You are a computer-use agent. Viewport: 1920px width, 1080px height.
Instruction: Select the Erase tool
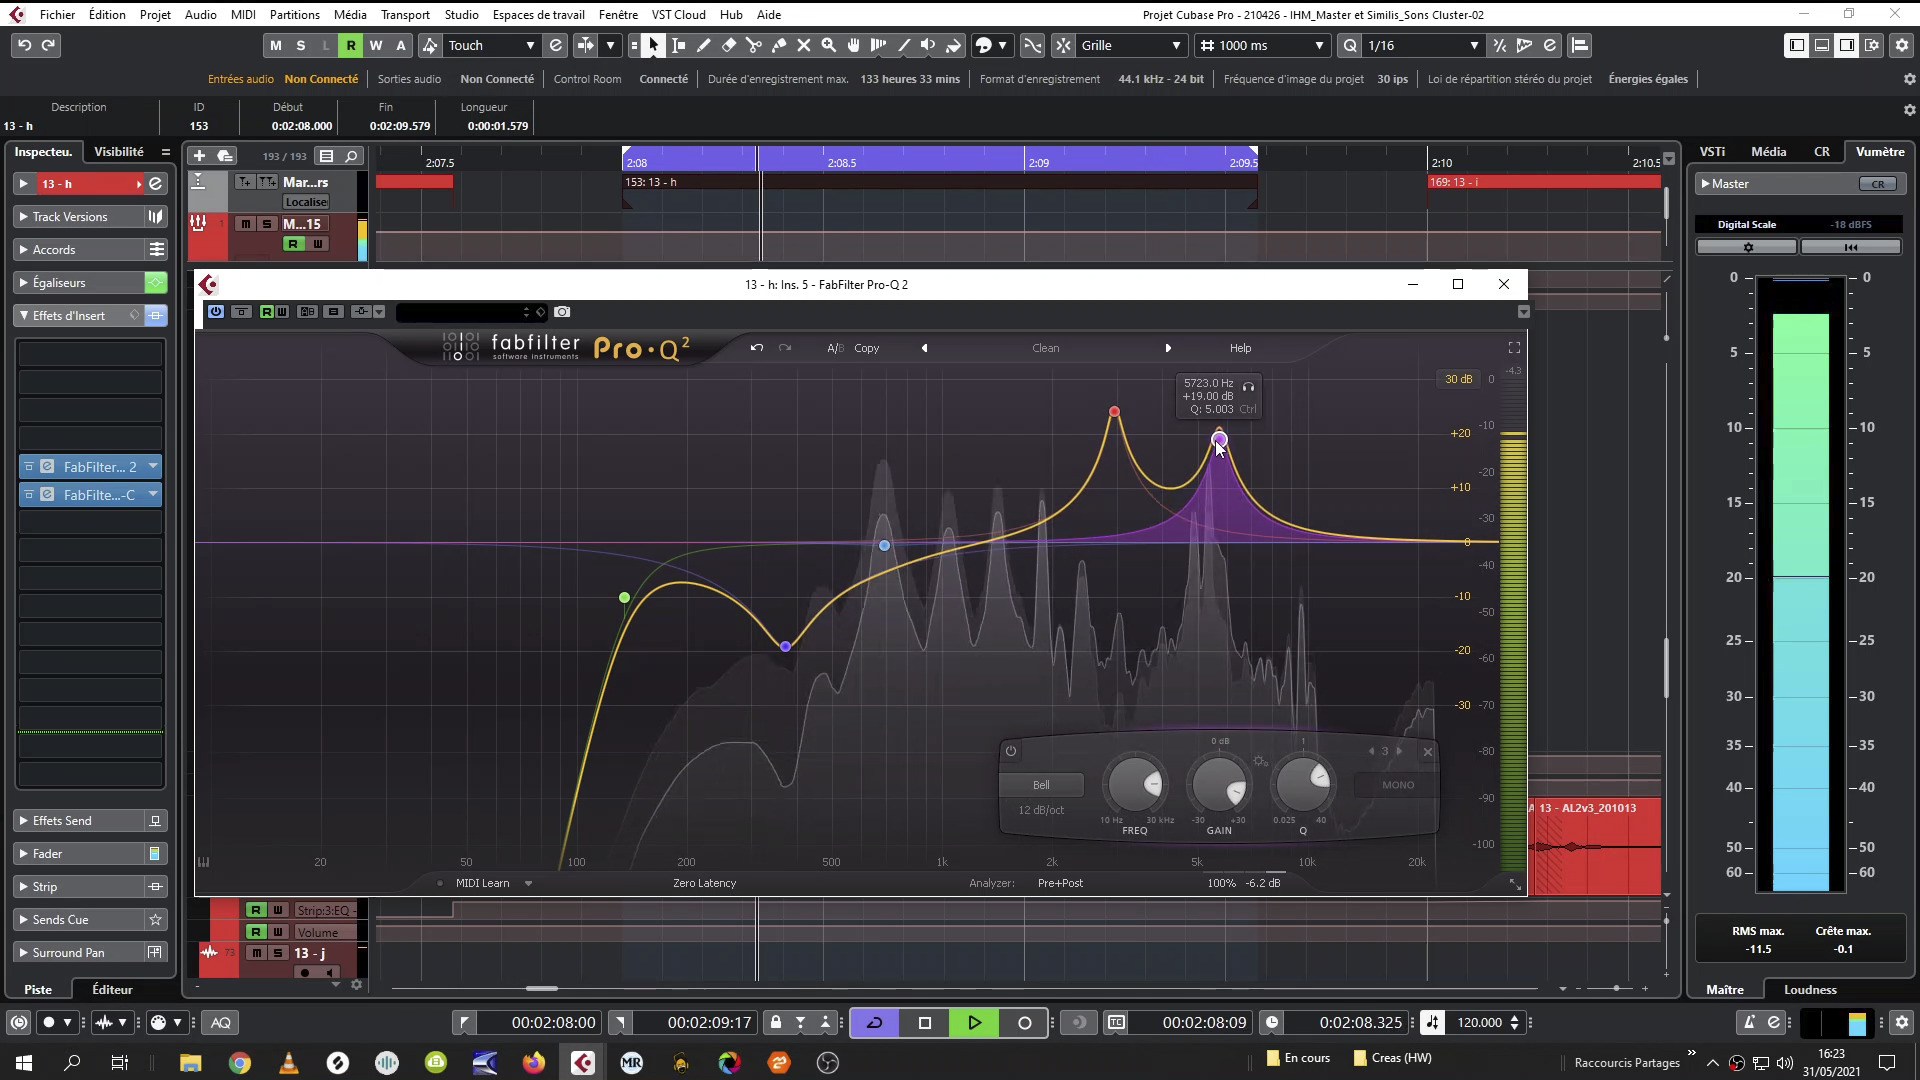729,45
